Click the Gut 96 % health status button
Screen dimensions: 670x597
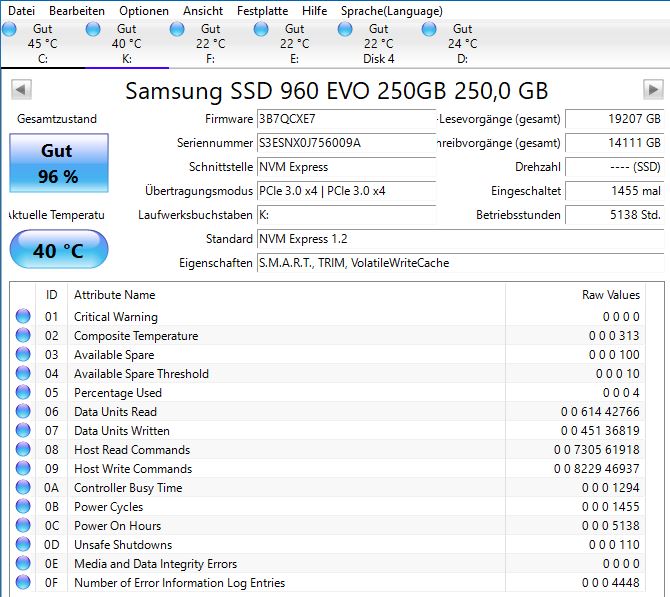pos(59,163)
